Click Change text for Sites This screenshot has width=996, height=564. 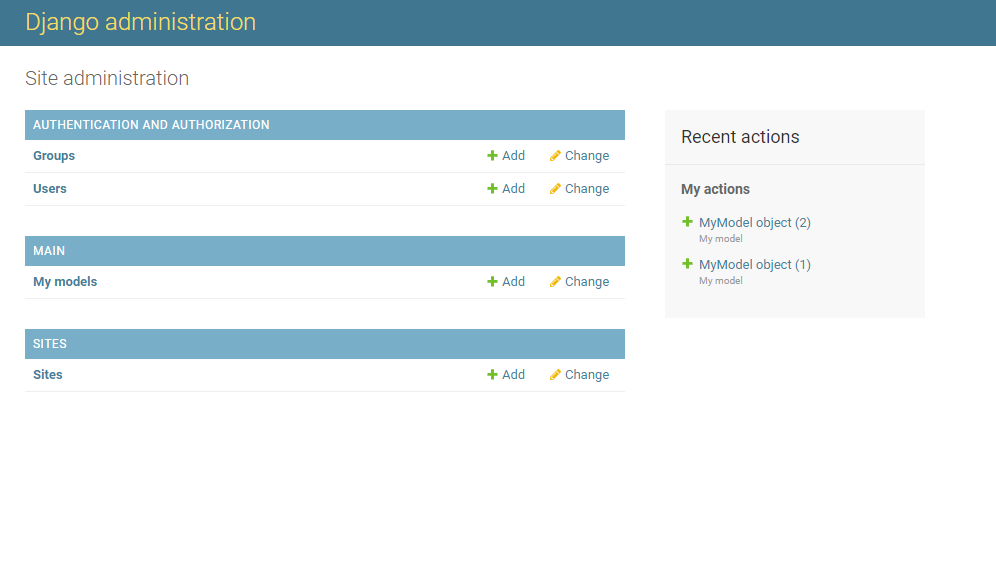pyautogui.click(x=587, y=375)
